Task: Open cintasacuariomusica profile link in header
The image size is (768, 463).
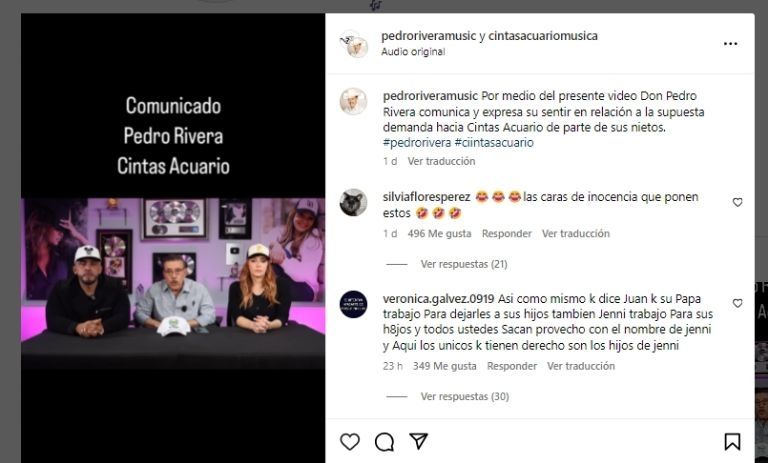Action: pyautogui.click(x=543, y=36)
